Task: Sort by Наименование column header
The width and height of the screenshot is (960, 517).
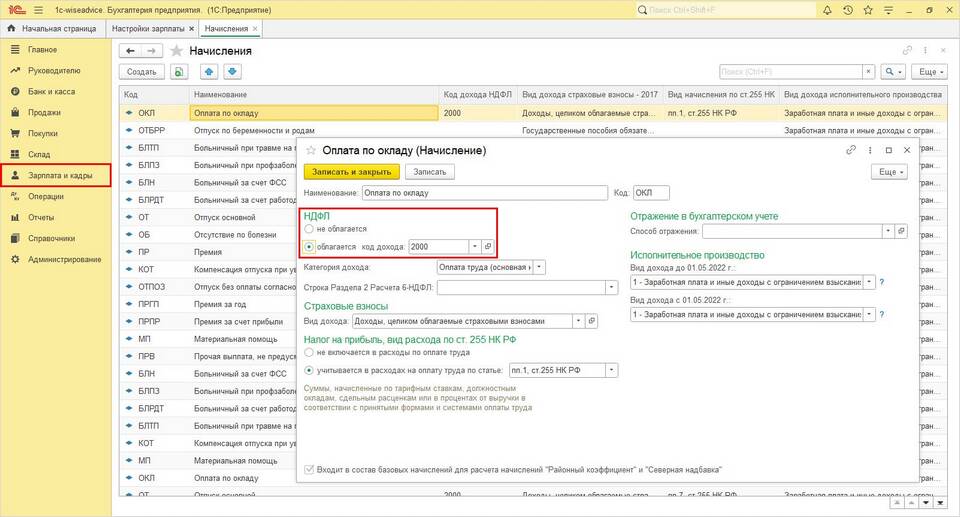Action: (x=314, y=94)
